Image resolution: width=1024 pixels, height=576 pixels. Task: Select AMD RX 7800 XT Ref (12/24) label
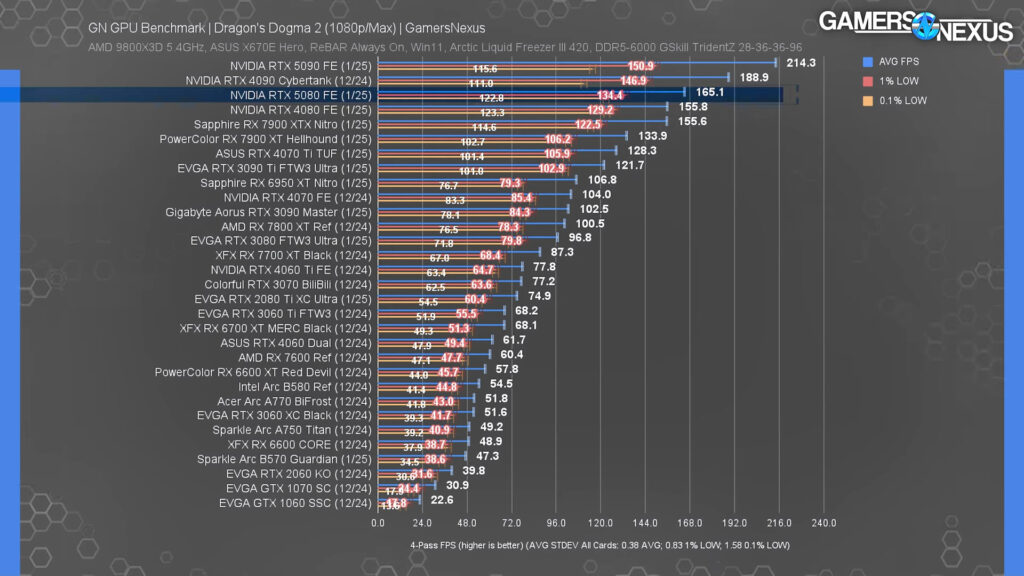click(x=296, y=227)
